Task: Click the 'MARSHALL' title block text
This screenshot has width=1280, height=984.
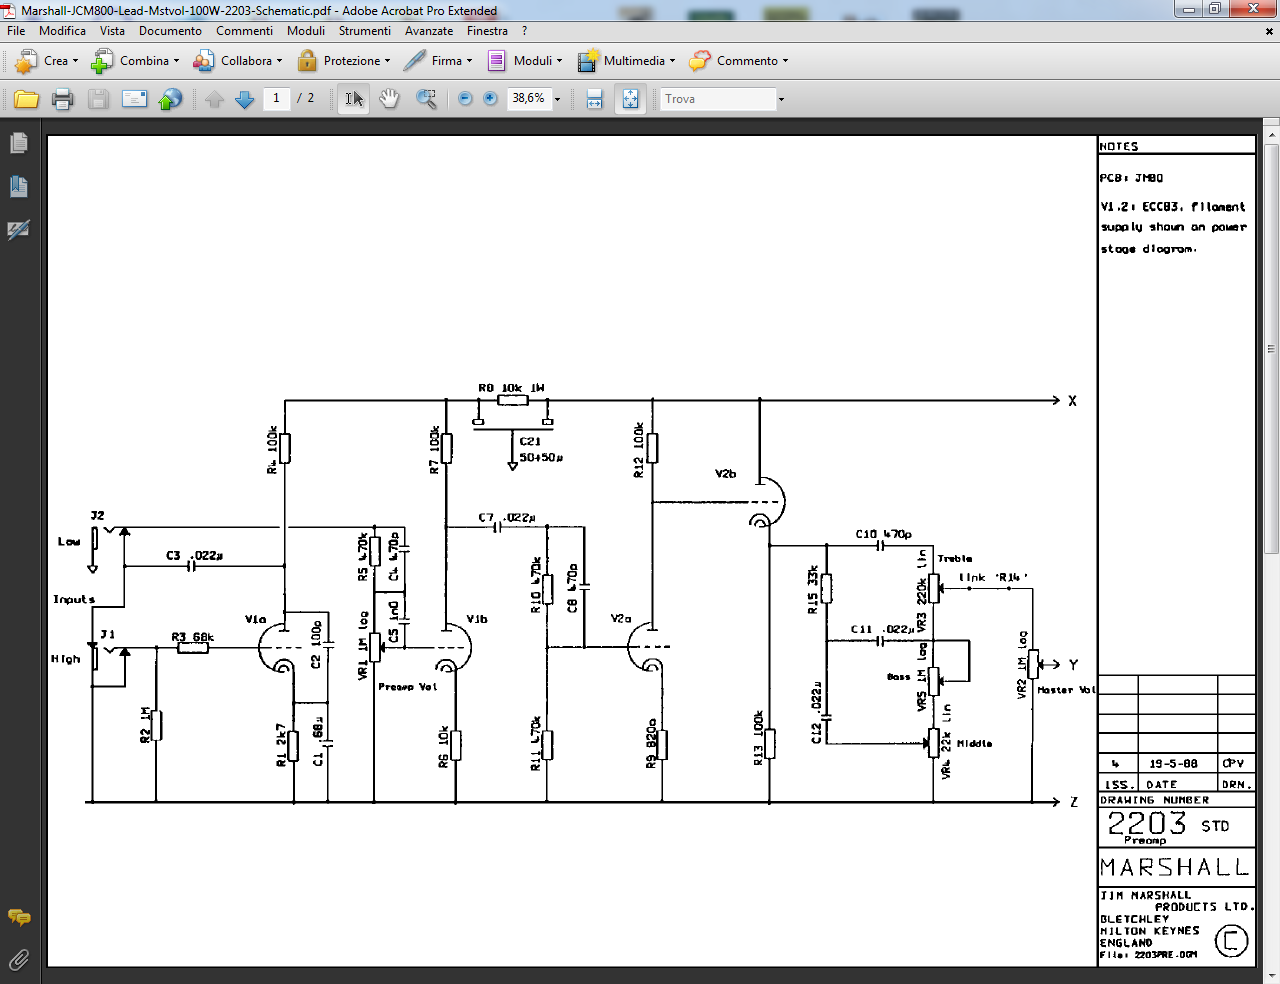Action: point(1175,867)
